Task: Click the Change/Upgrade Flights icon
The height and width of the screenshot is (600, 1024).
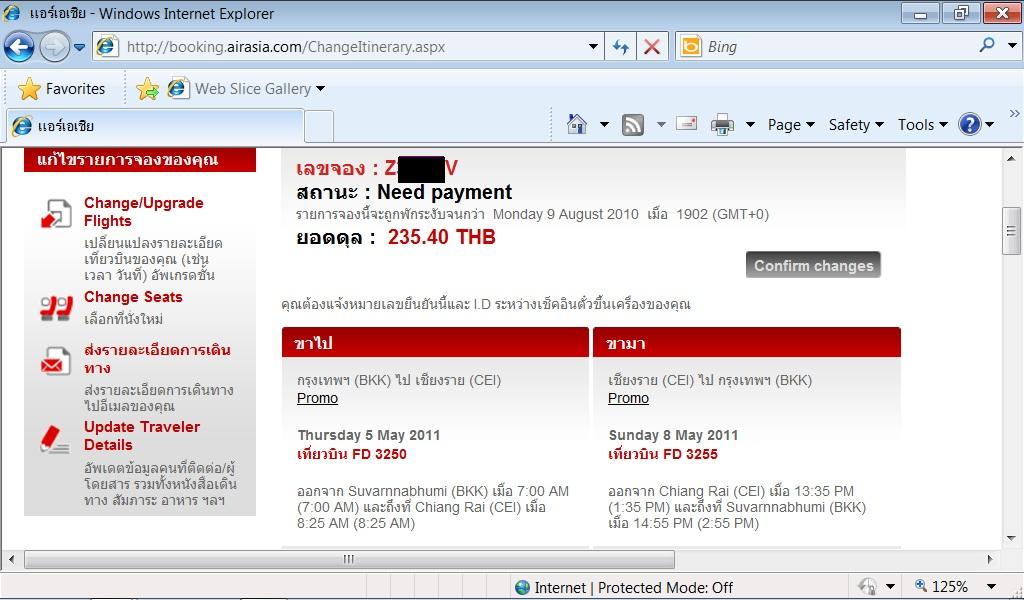Action: pyautogui.click(x=57, y=213)
